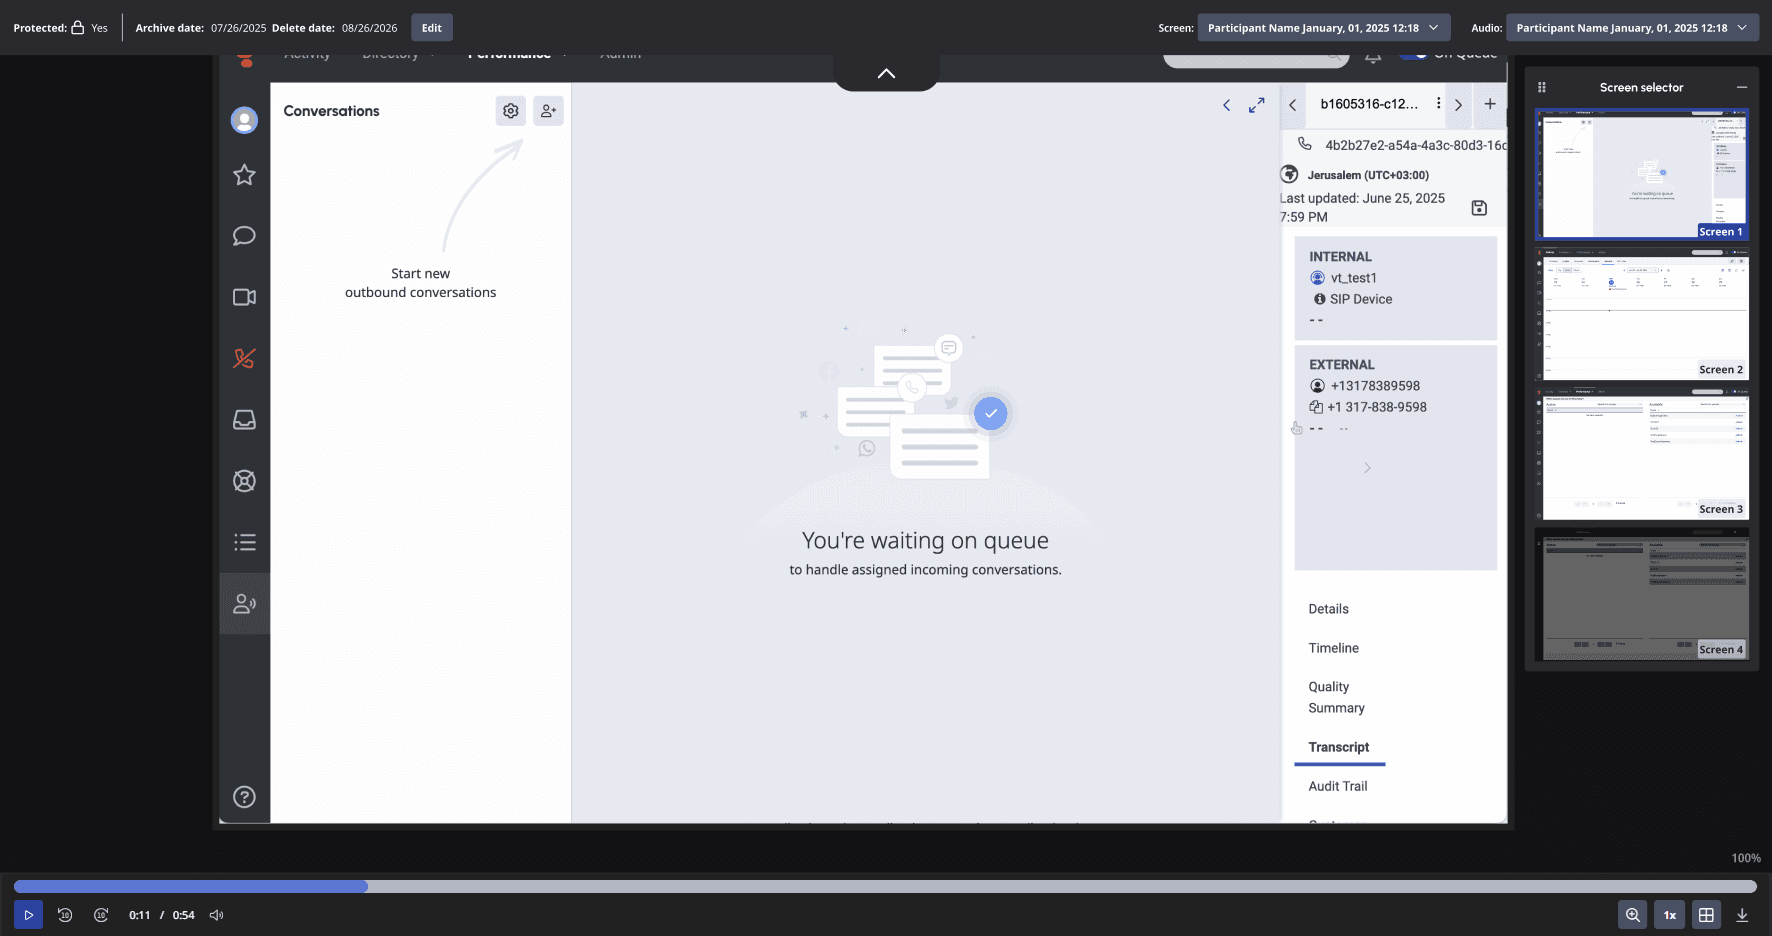Select the Screen 3 thumbnail
The height and width of the screenshot is (936, 1772).
point(1642,453)
